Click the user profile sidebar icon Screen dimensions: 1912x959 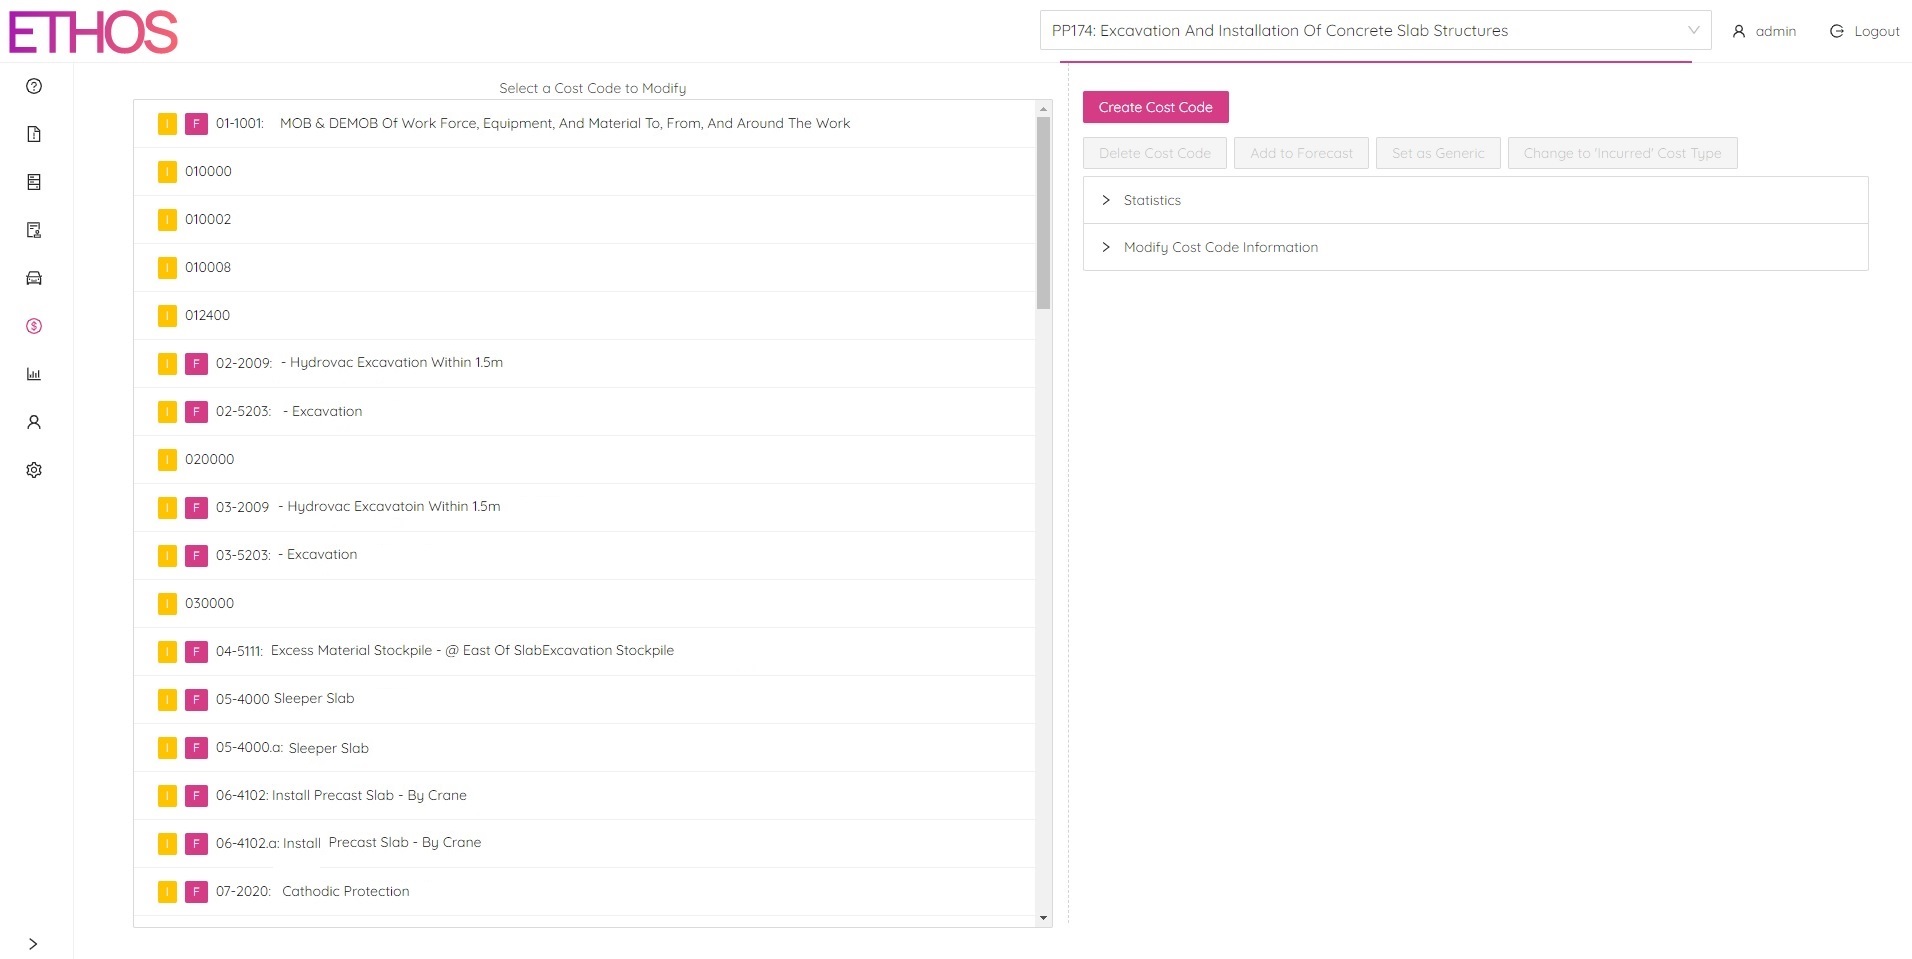point(34,422)
